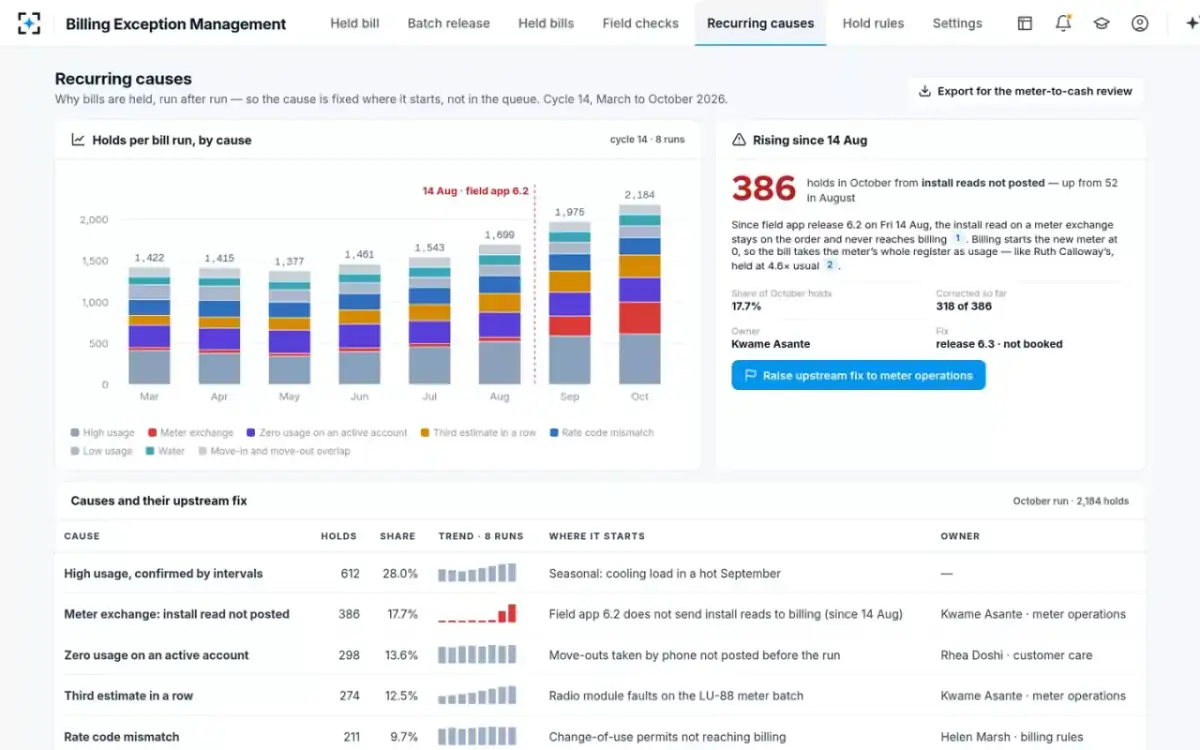Click 'Change-of-use permits not reaching billing'
1200x750 pixels.
667,737
